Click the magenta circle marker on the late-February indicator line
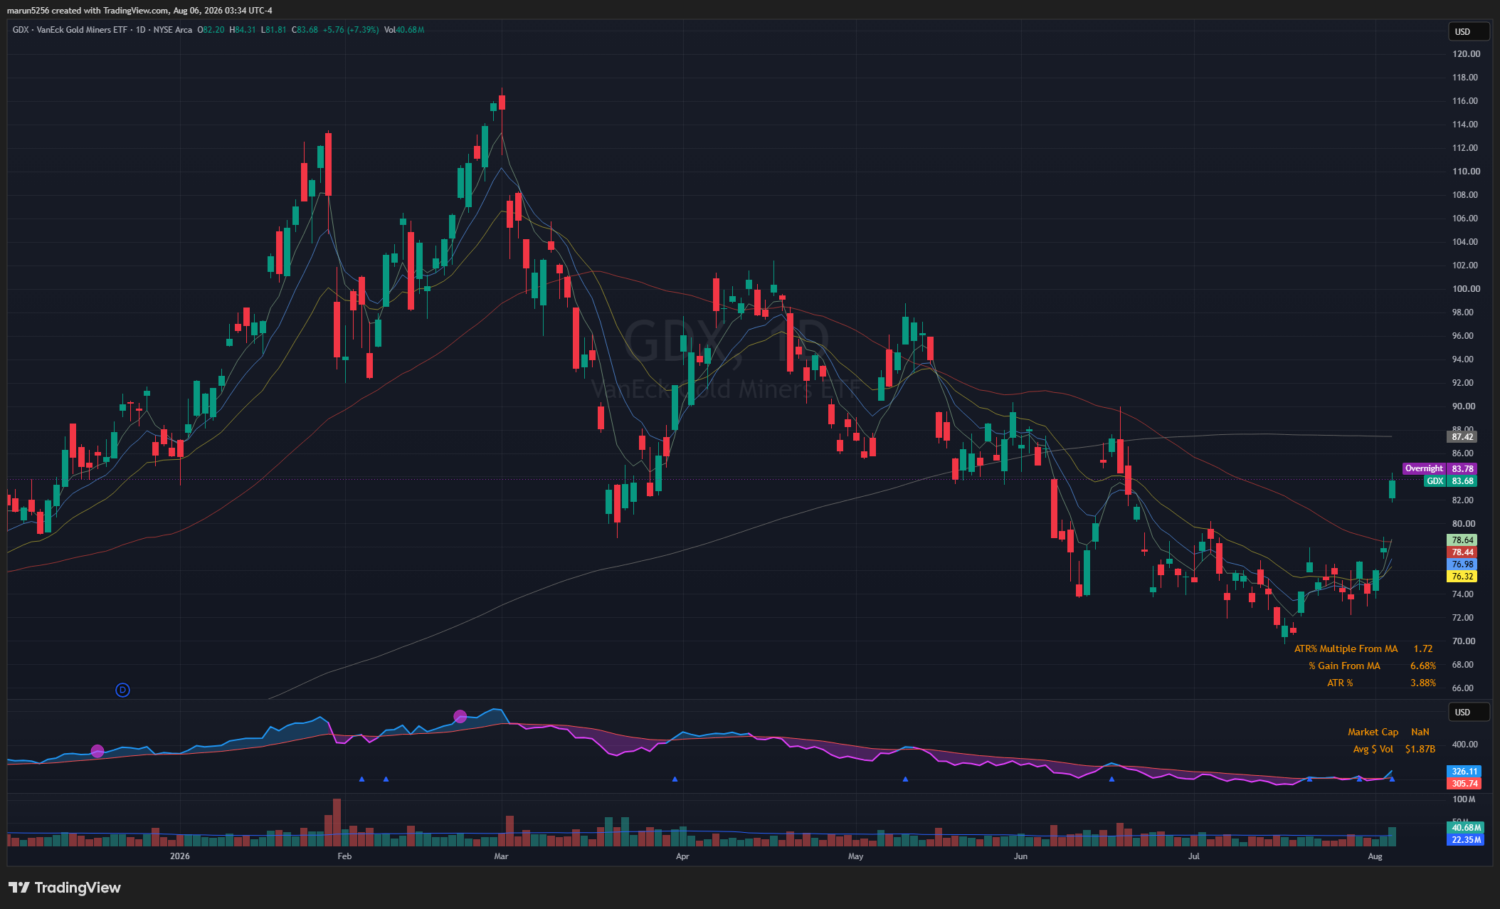Viewport: 1500px width, 909px height. click(460, 716)
